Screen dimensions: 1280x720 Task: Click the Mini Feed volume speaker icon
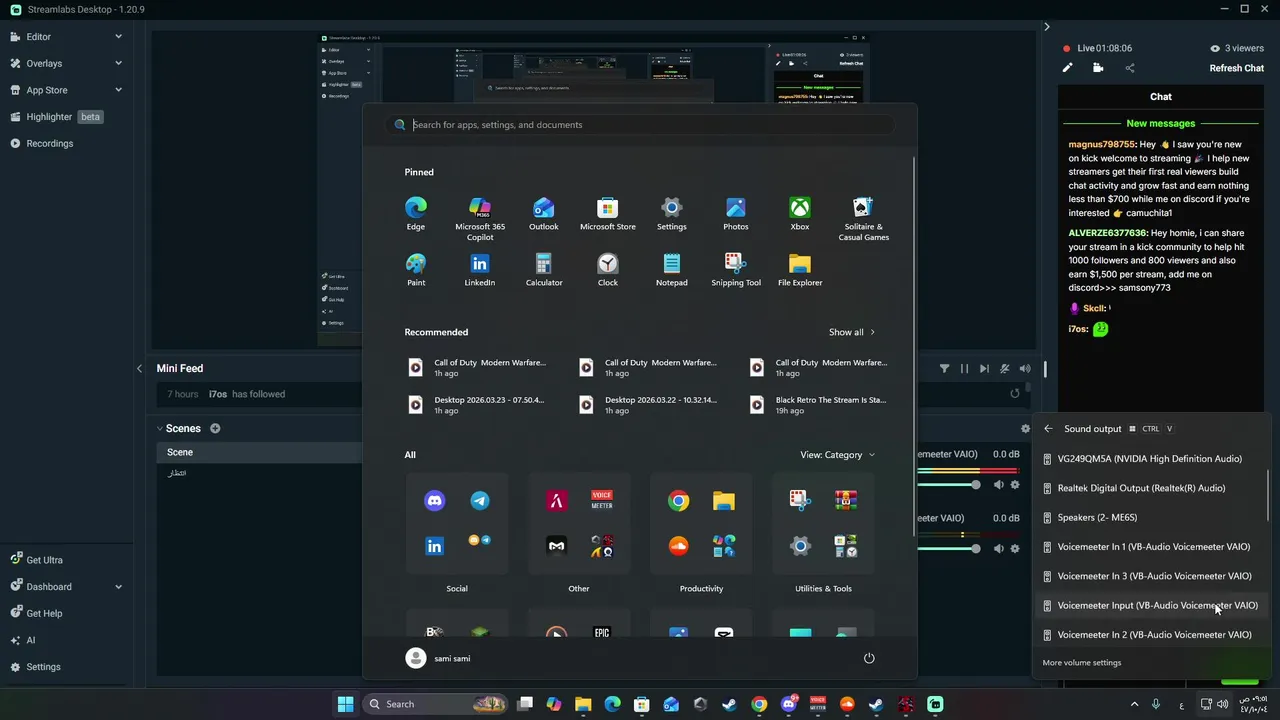1025,368
